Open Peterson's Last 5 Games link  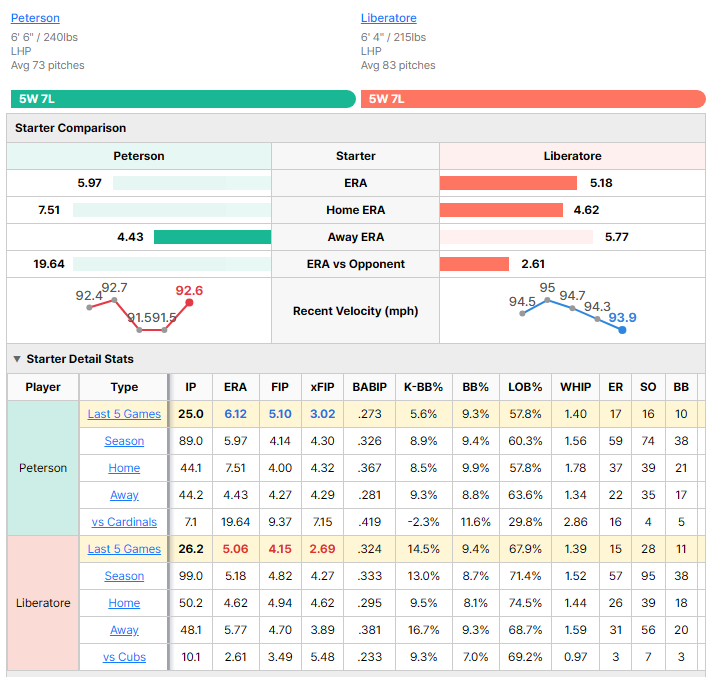click(124, 414)
